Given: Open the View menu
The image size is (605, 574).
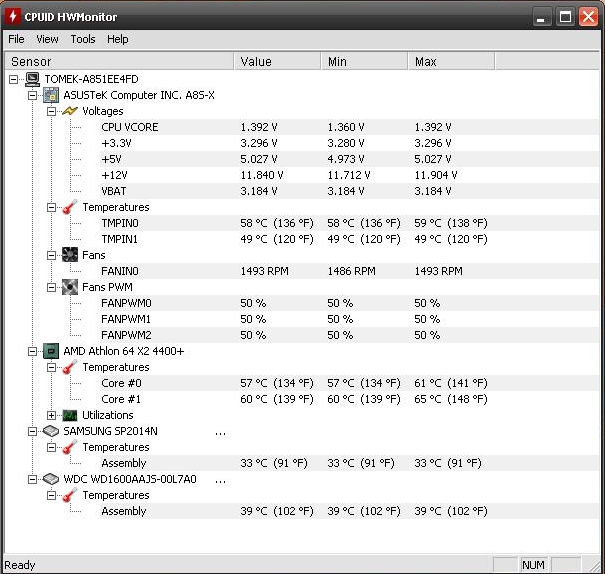Looking at the screenshot, I should click(x=47, y=39).
